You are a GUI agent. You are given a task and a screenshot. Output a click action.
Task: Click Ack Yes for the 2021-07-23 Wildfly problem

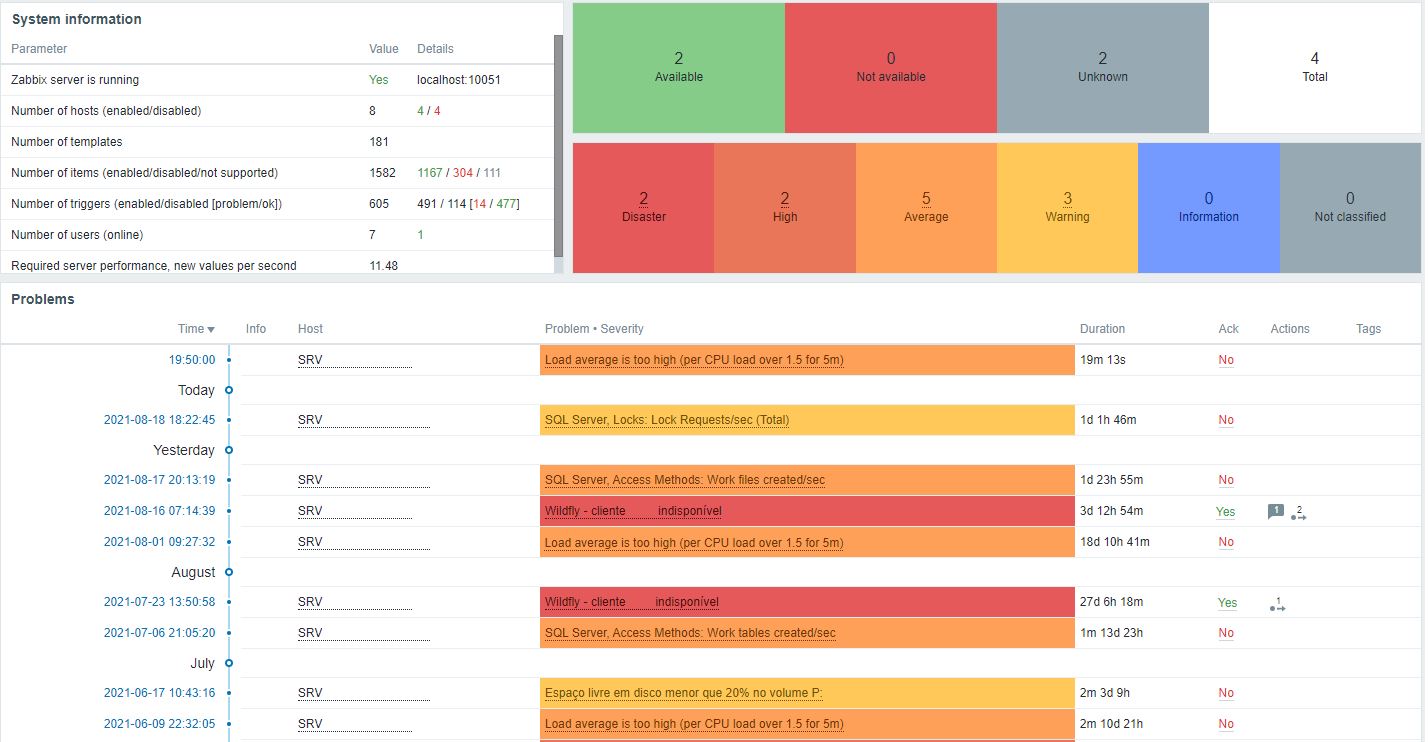1227,603
